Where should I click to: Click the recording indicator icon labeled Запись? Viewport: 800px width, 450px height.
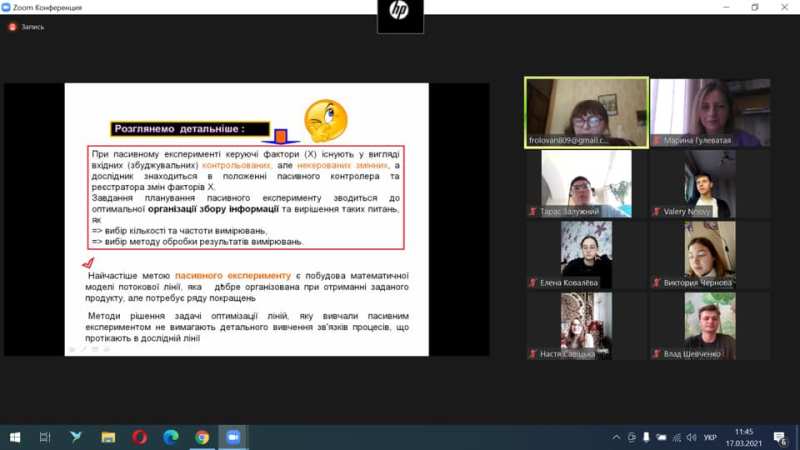pyautogui.click(x=13, y=27)
